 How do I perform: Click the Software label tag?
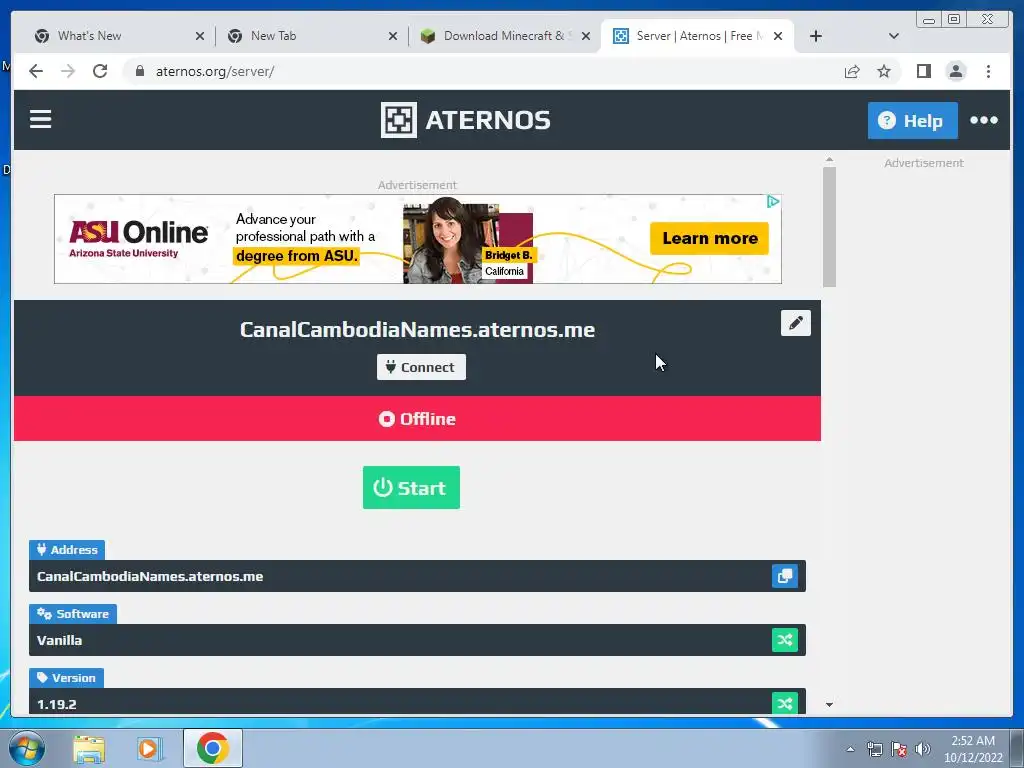[73, 614]
